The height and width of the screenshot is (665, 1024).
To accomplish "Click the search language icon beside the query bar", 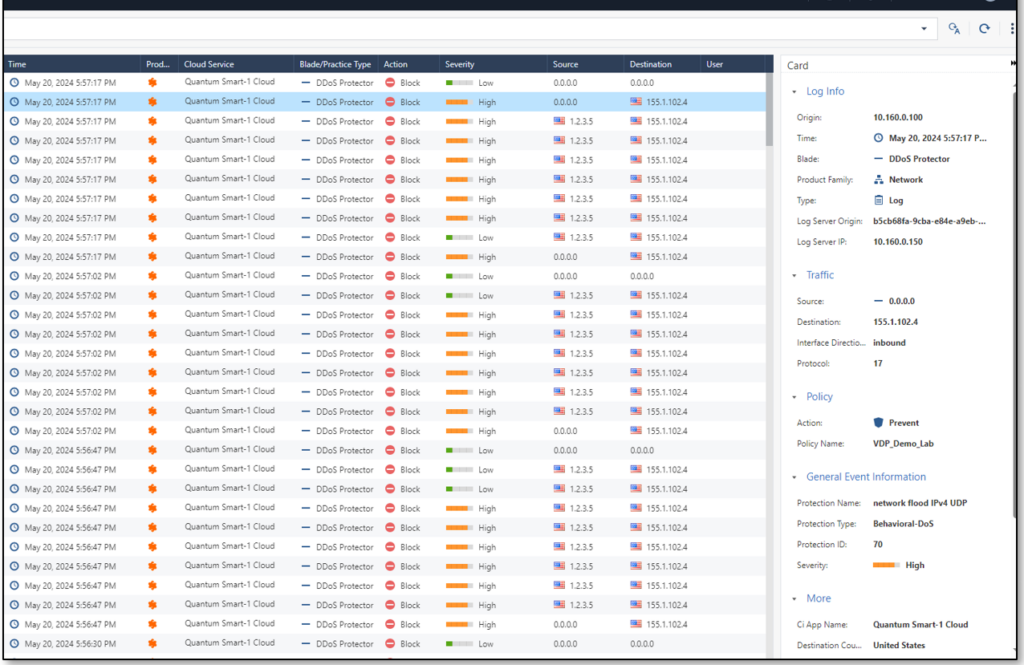I will click(x=953, y=28).
